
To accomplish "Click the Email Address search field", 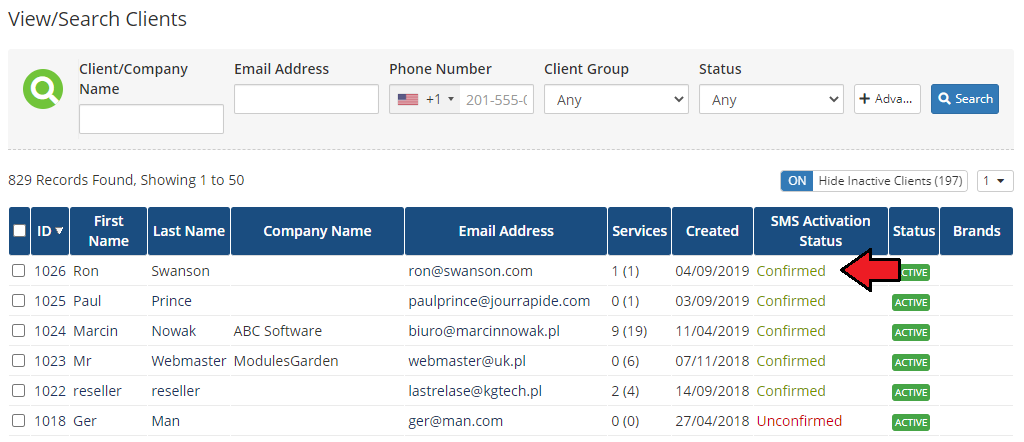I will [306, 99].
